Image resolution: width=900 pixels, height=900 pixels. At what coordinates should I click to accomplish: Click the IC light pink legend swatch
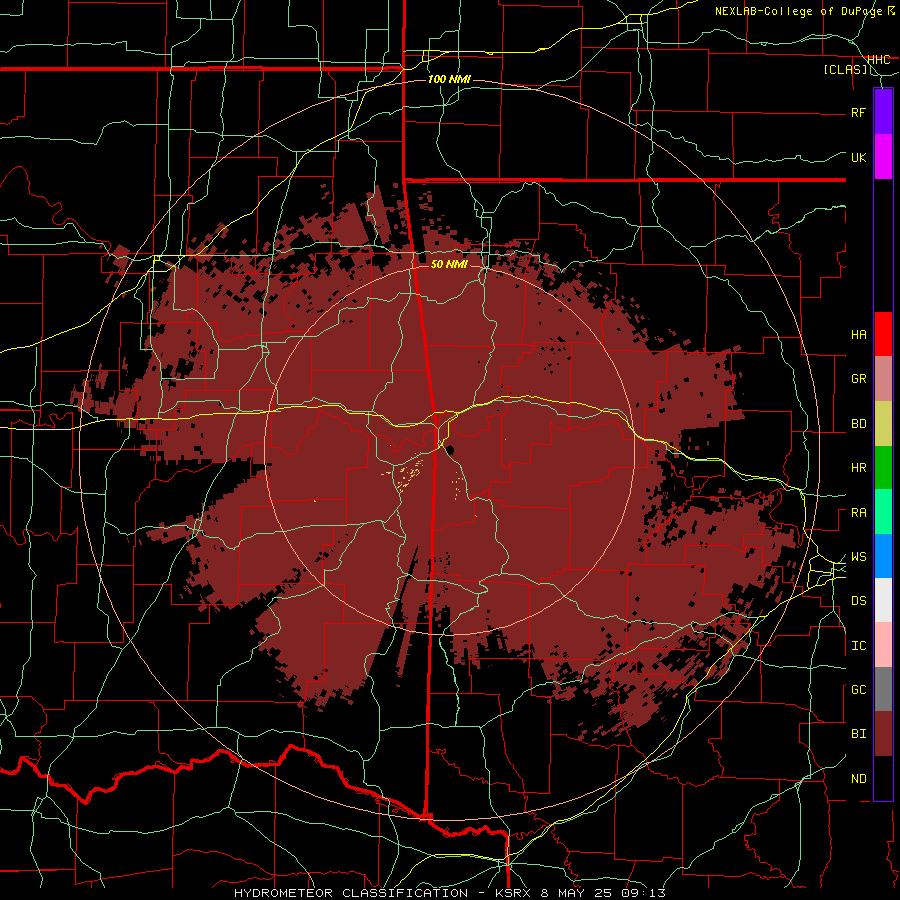[x=883, y=645]
